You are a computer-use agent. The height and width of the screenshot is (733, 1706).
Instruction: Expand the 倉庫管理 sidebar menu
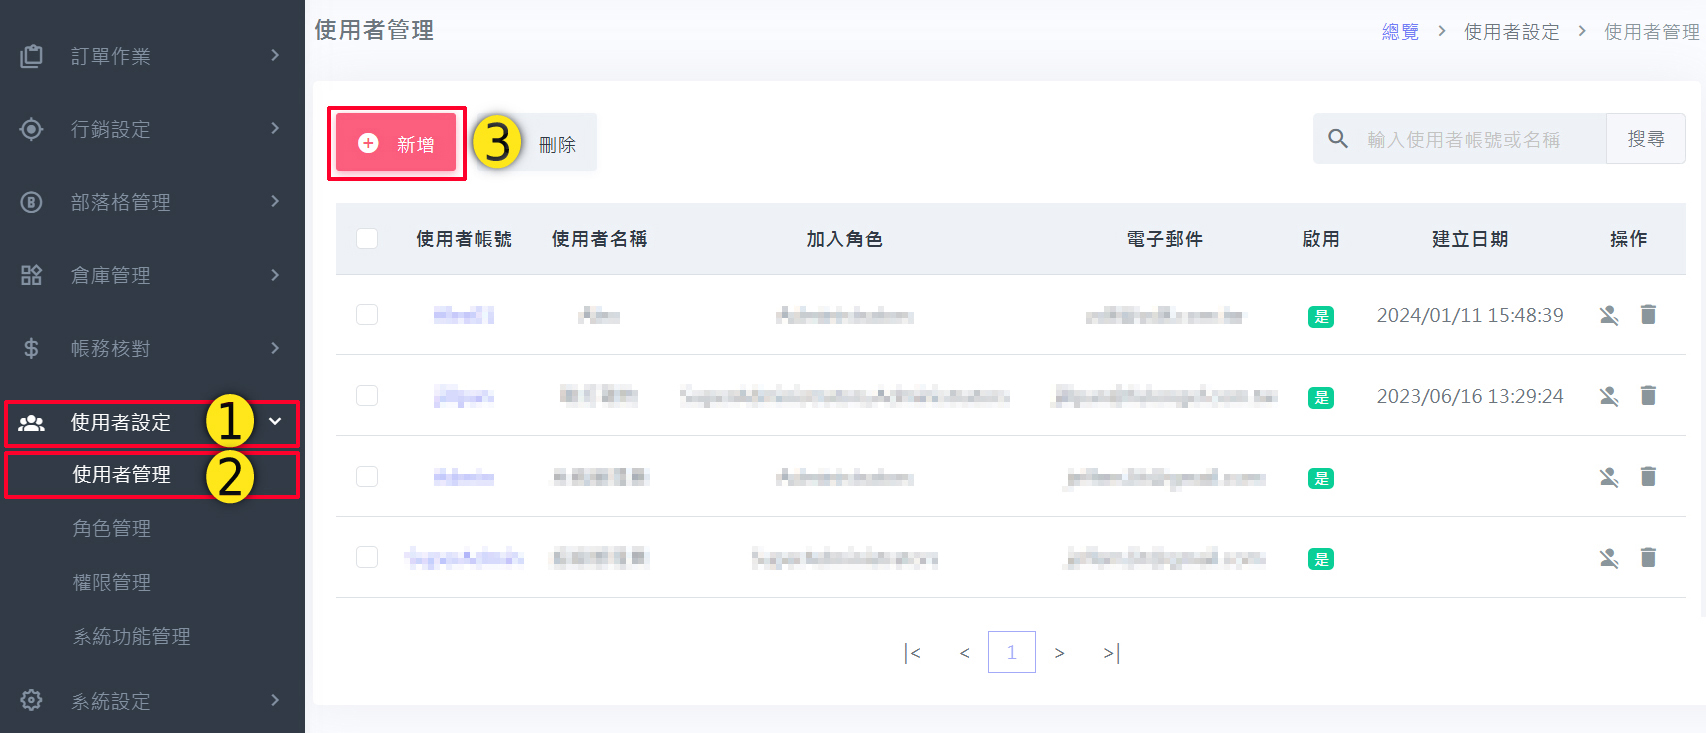point(150,275)
